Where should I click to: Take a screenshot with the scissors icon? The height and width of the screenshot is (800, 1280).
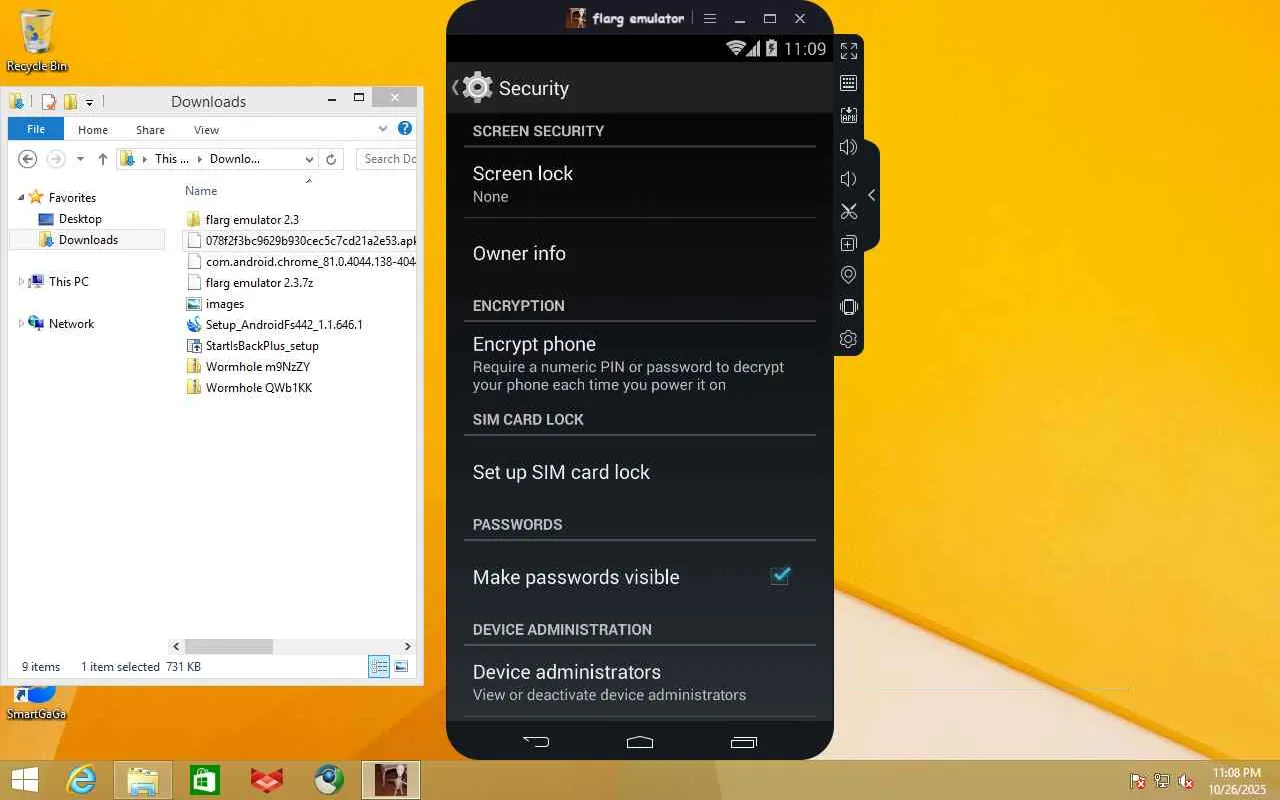click(848, 211)
